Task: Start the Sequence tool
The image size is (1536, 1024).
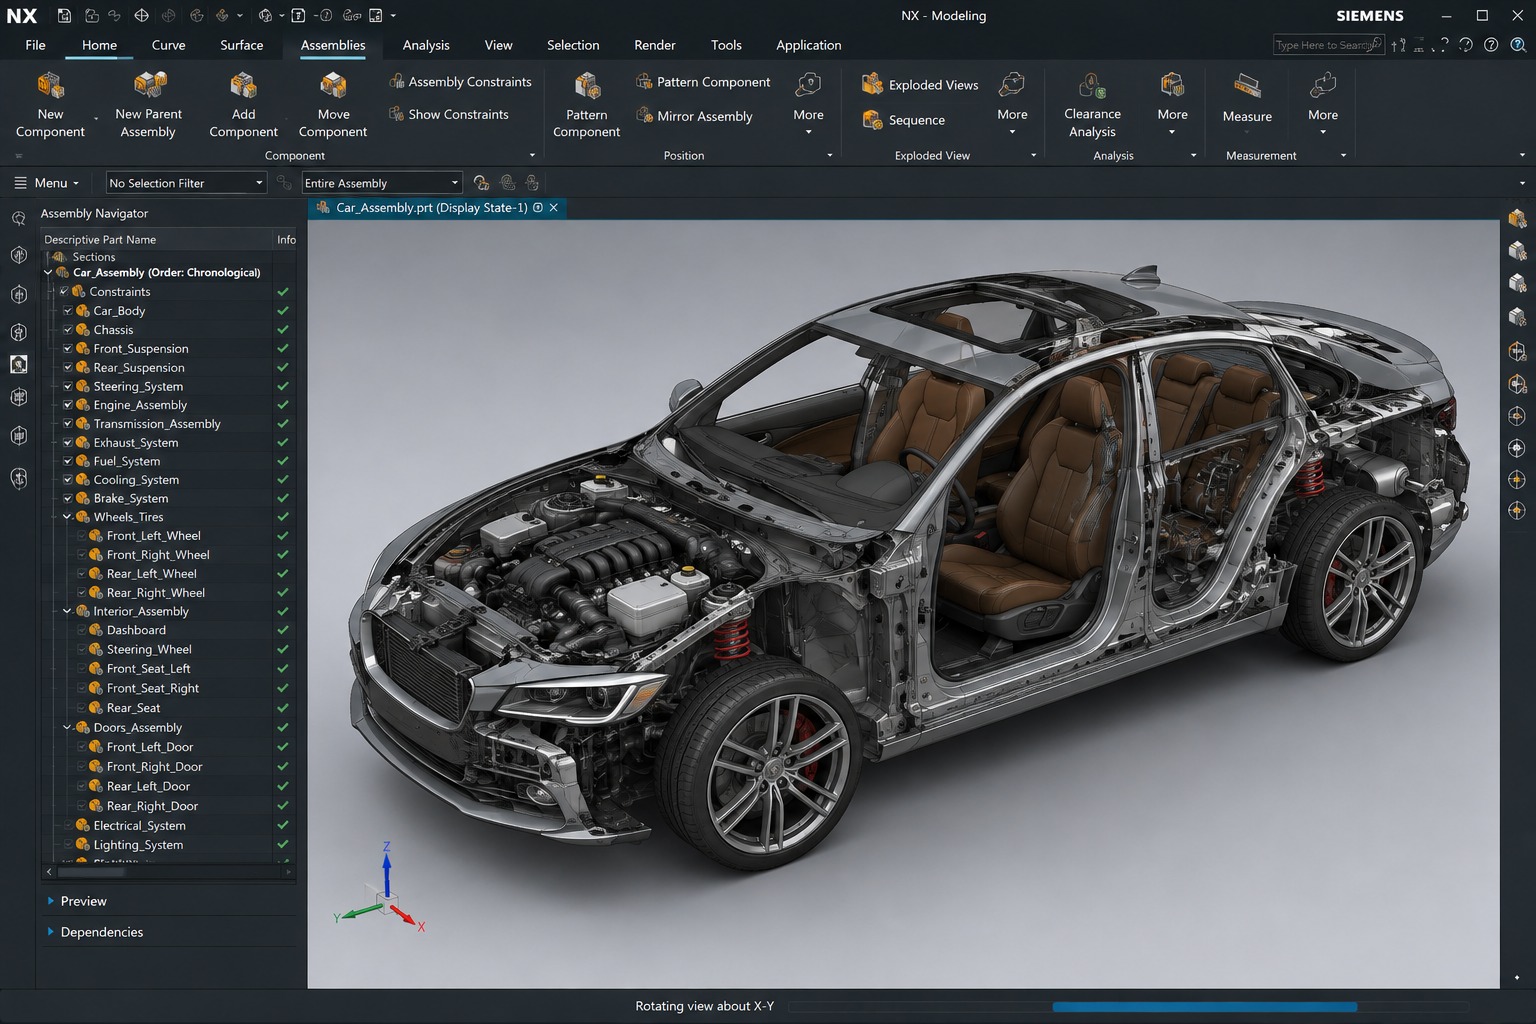Action: [903, 120]
